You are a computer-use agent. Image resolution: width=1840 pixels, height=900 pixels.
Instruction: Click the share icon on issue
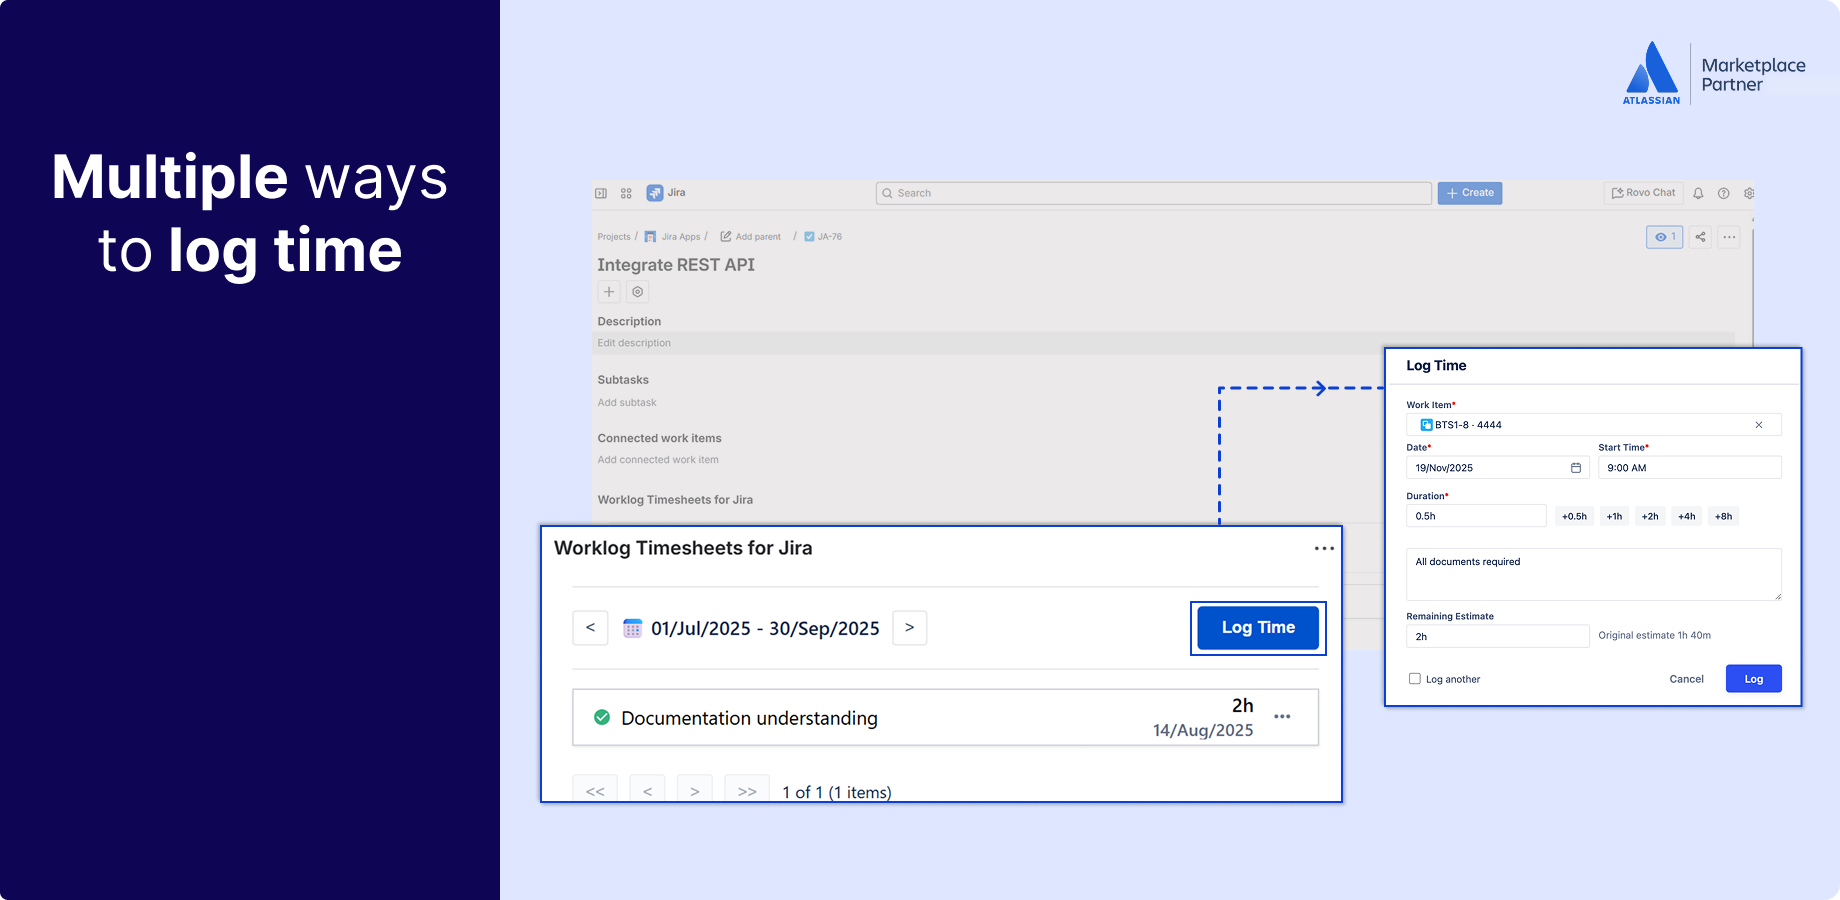(x=1701, y=237)
